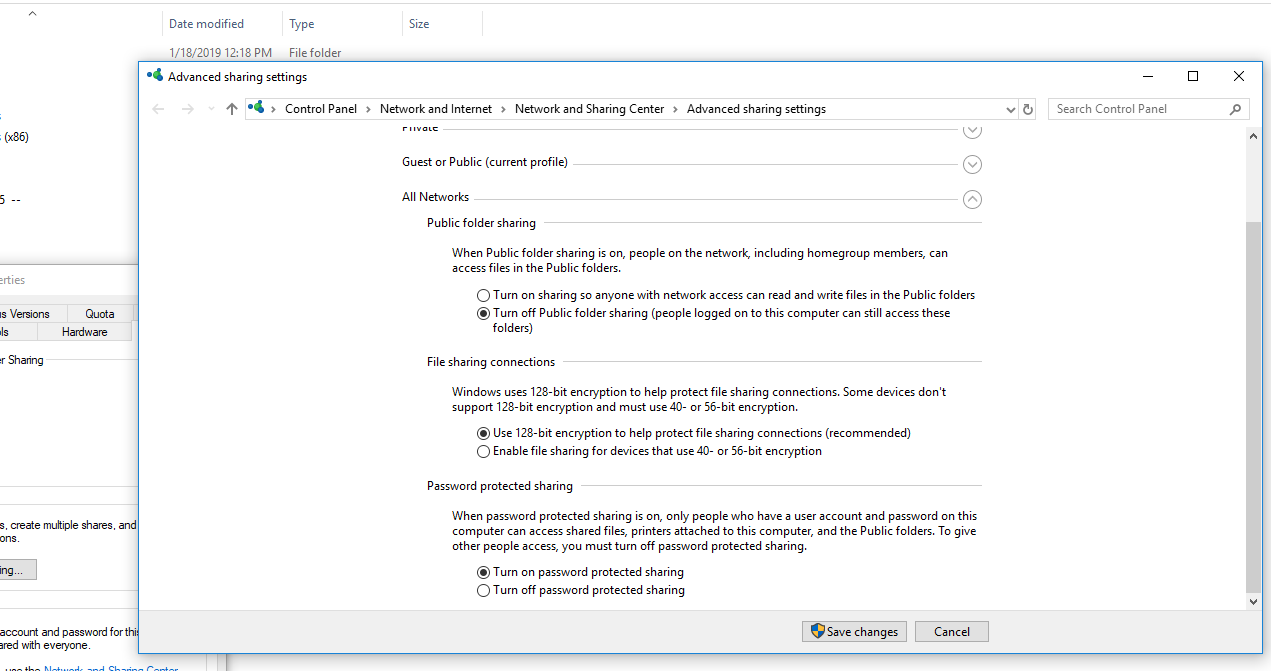Click the network icon in address bar

click(257, 108)
